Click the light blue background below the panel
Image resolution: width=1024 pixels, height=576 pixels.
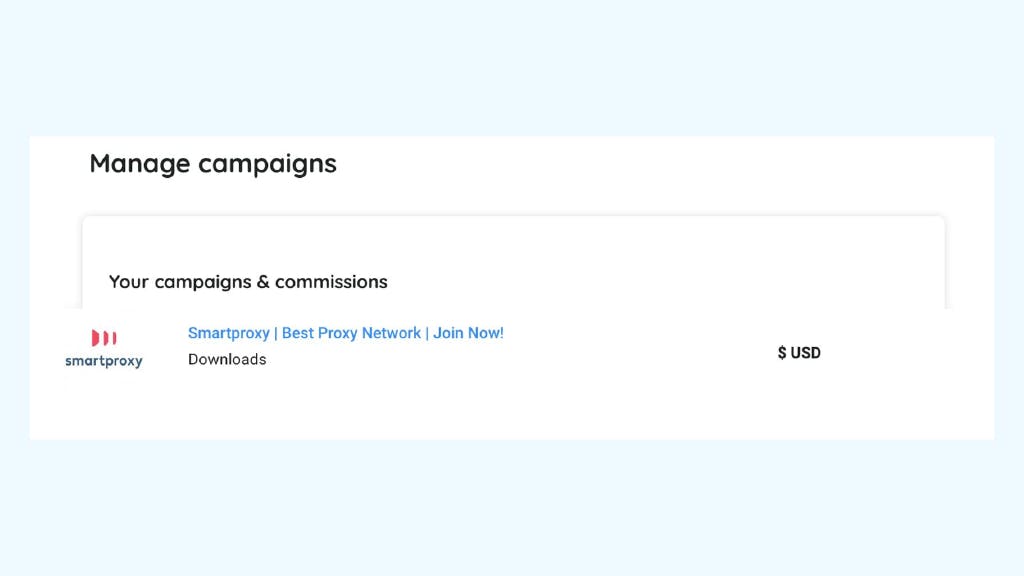[512, 509]
